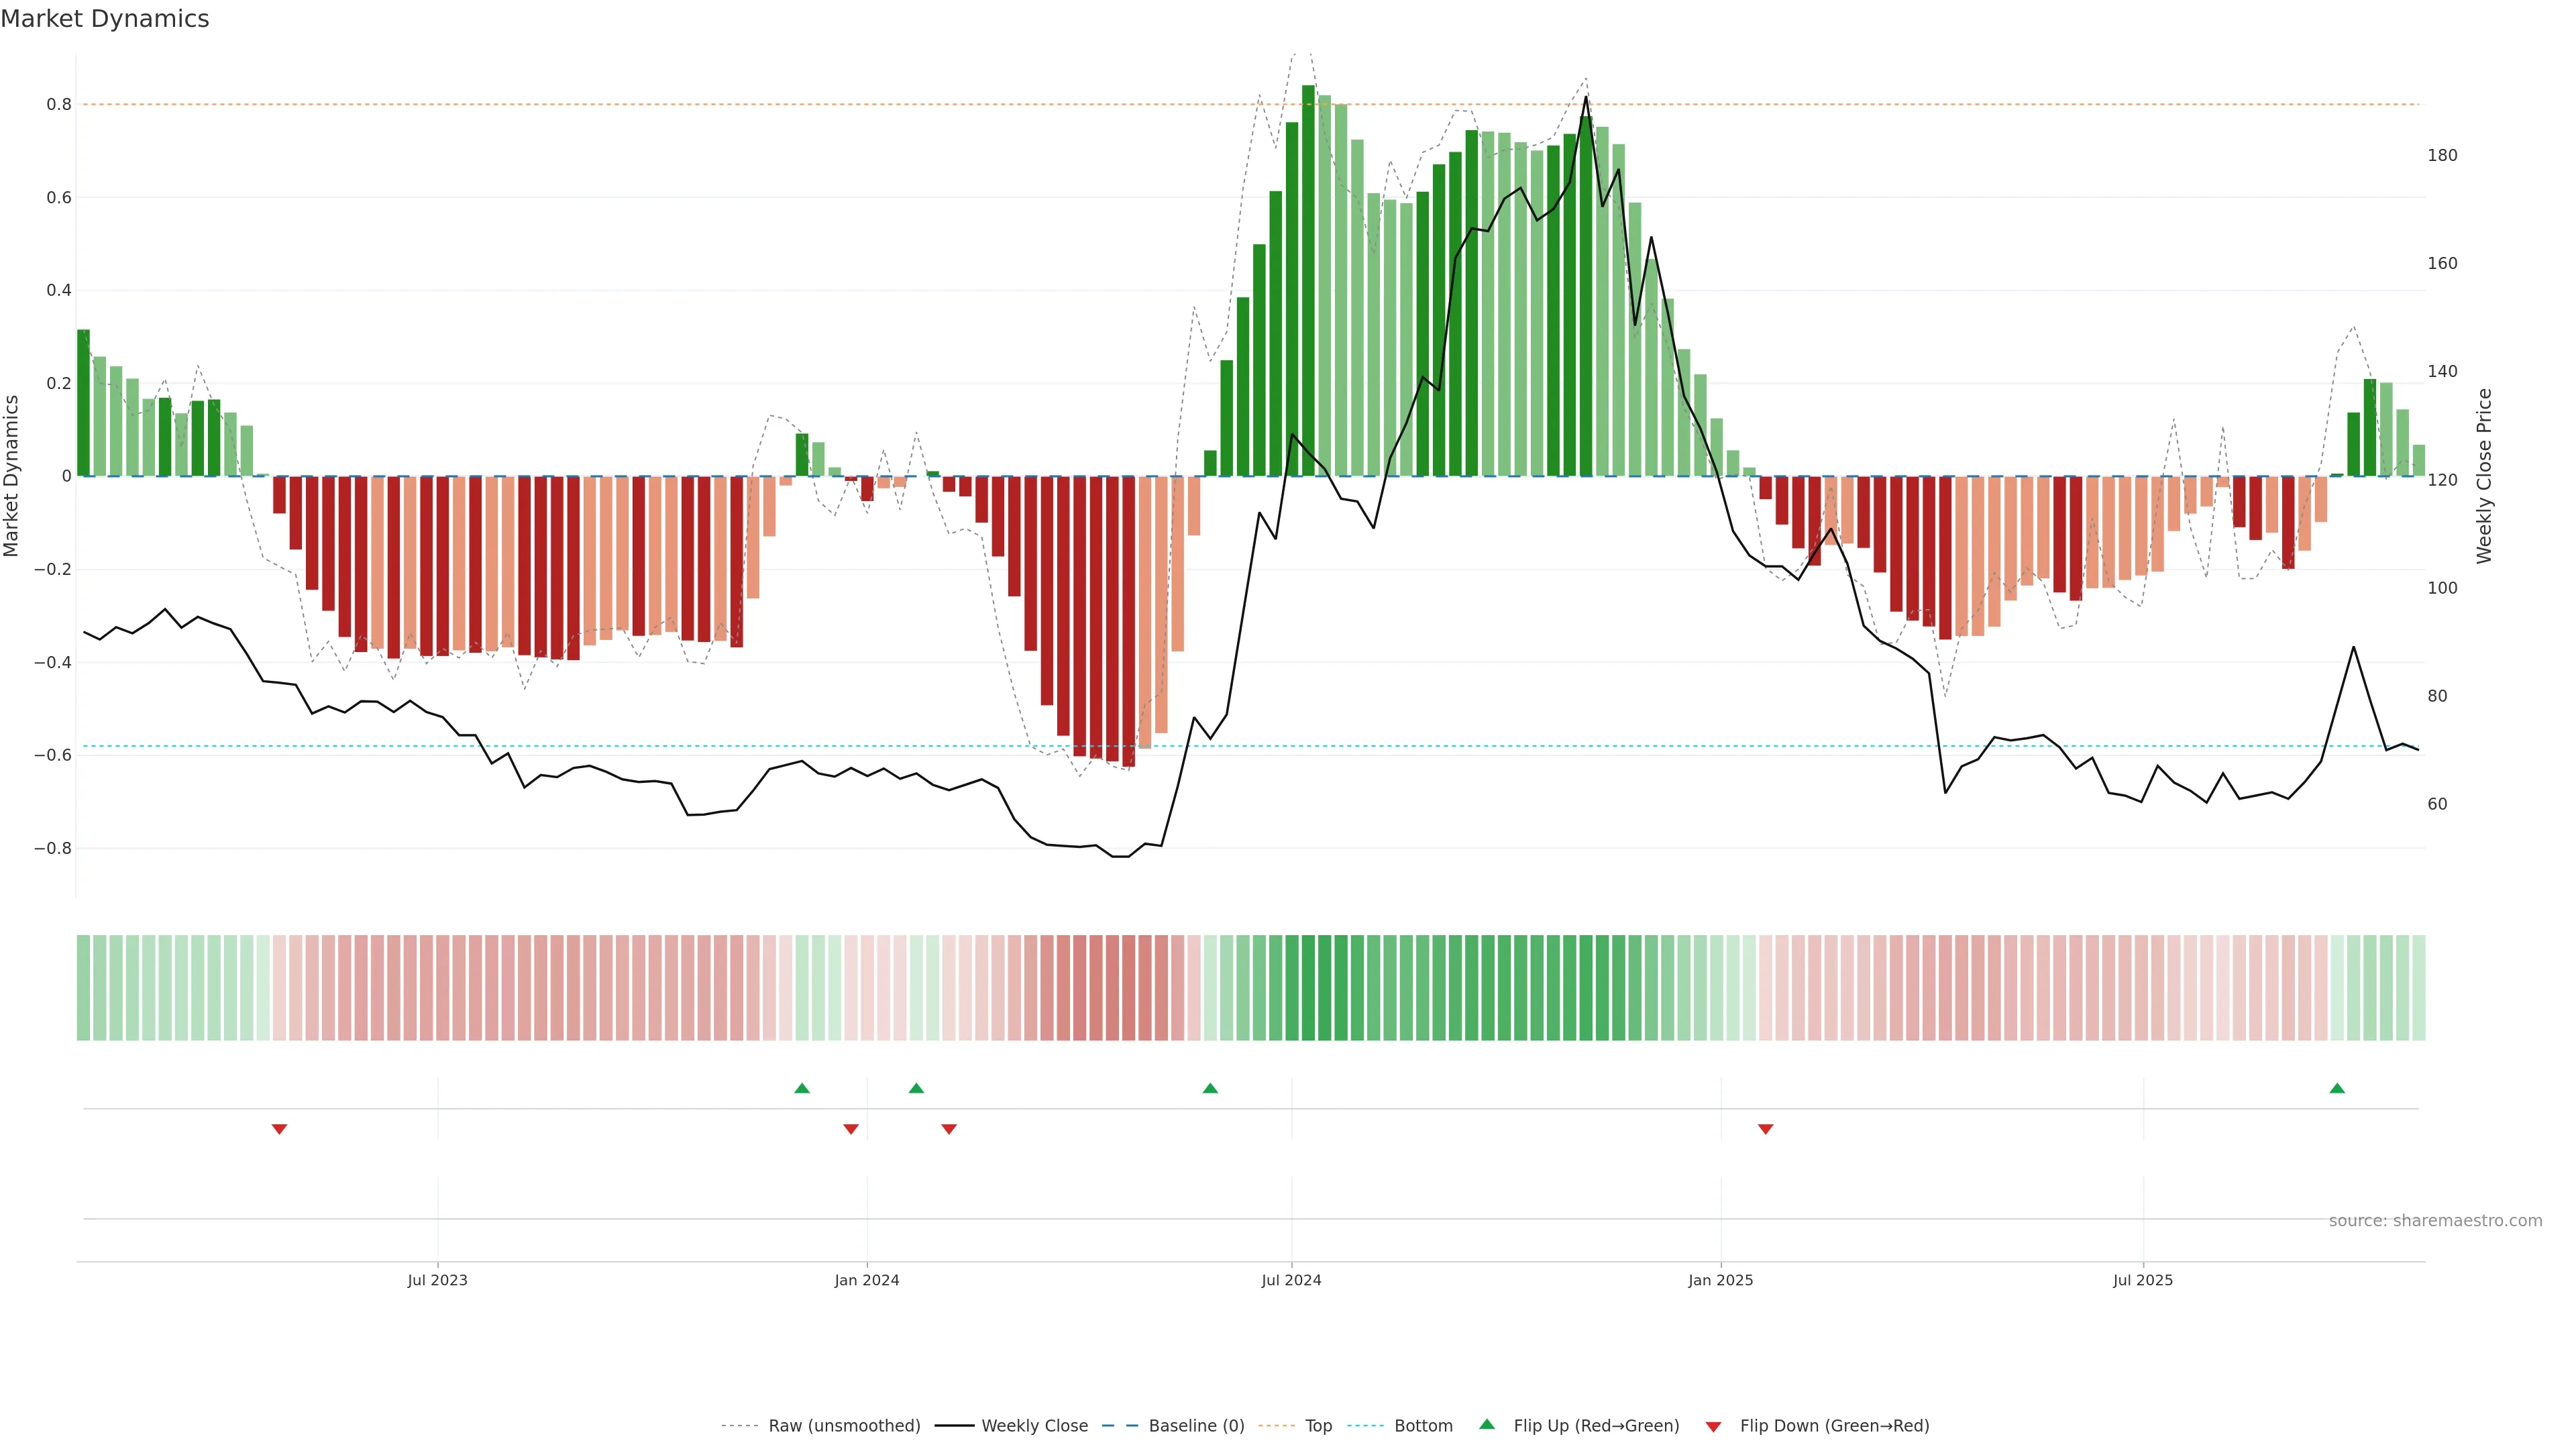Toggle the Raw (unsmoothed) legend entry

coord(843,1426)
